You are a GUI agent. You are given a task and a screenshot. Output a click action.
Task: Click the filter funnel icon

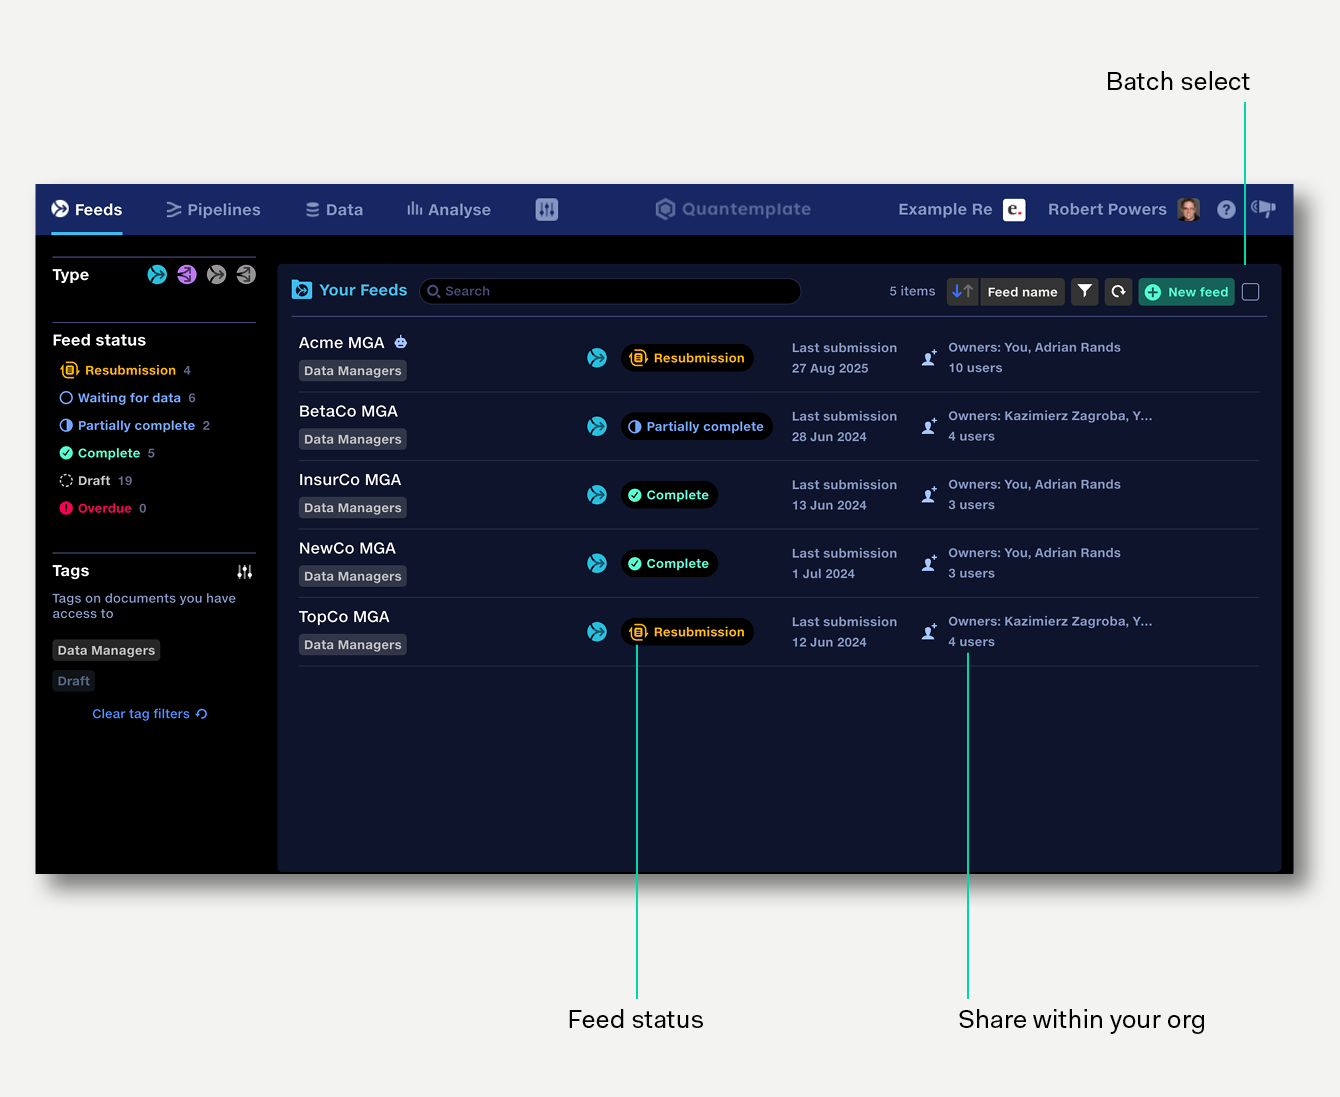coord(1085,292)
